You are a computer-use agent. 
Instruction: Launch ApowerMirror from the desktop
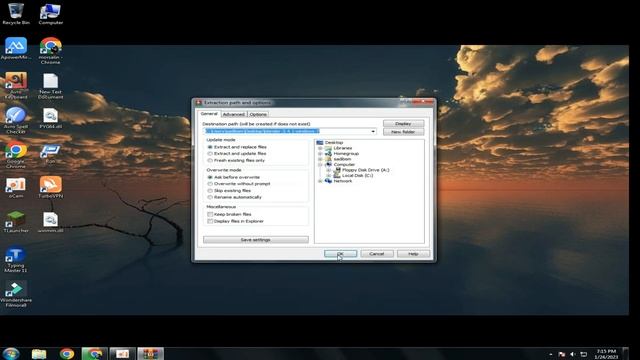[x=16, y=49]
